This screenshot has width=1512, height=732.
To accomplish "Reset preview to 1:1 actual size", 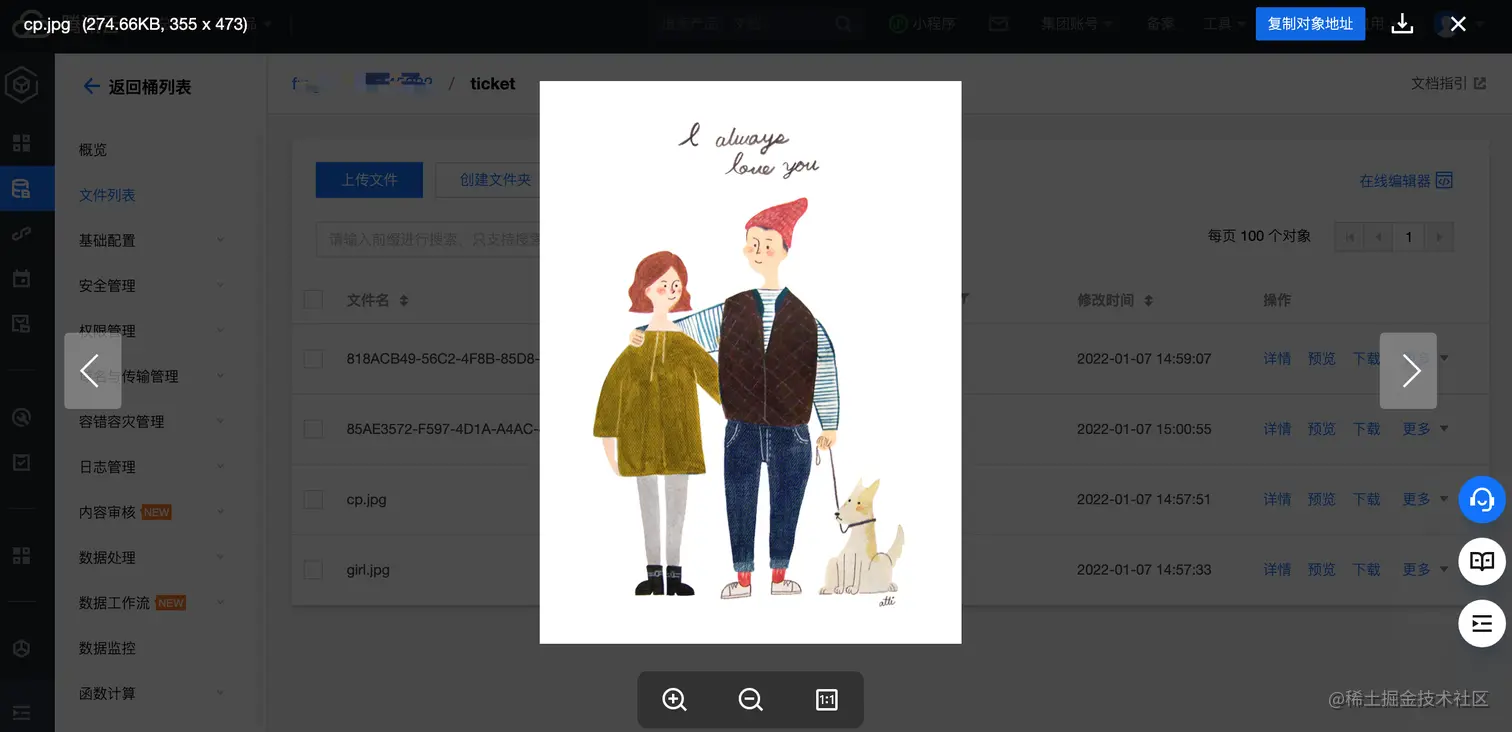I will point(826,700).
